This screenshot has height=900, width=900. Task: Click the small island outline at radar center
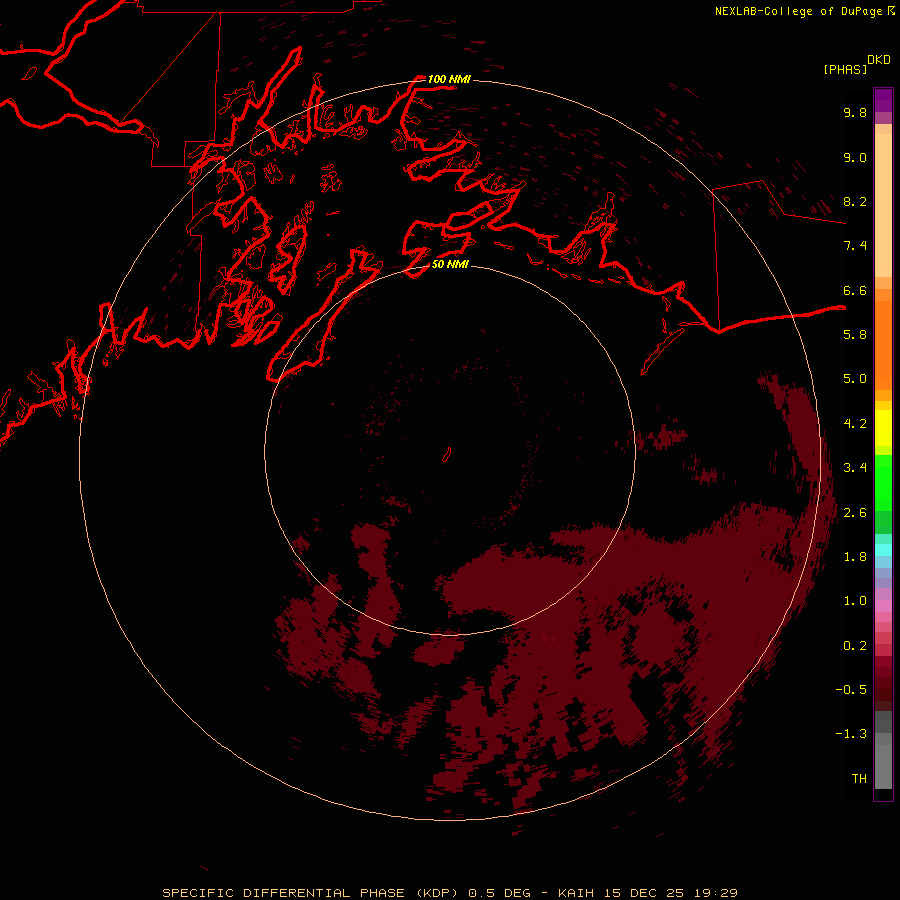447,455
